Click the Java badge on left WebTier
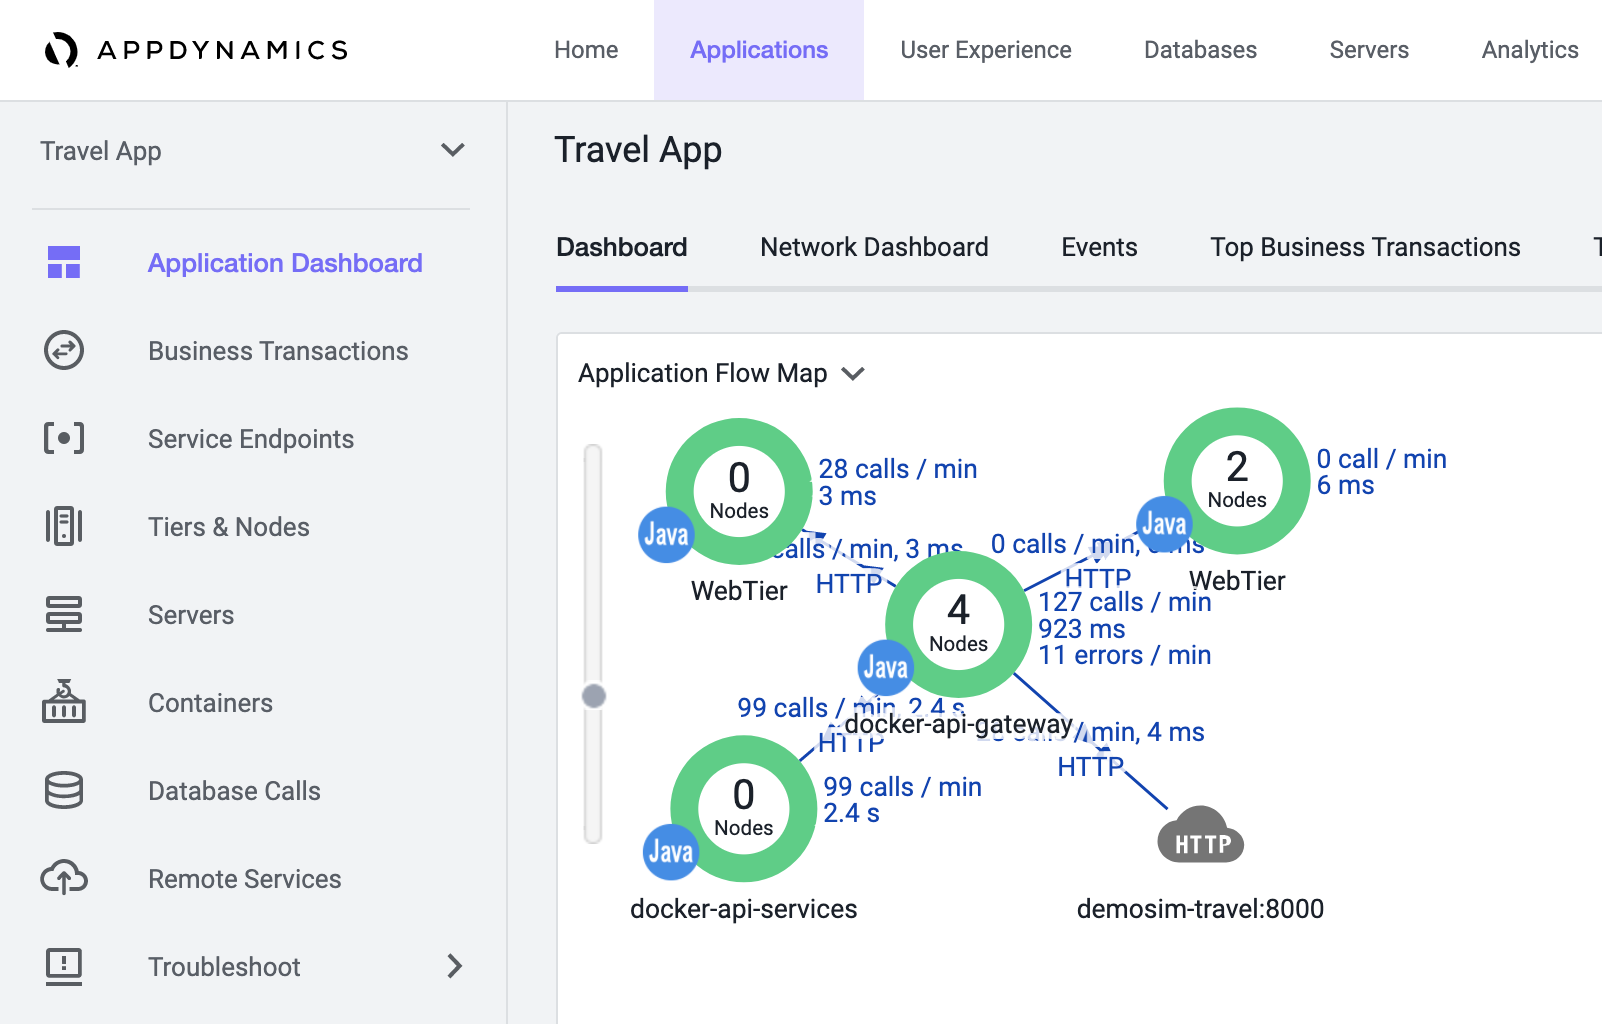The height and width of the screenshot is (1024, 1602). tap(666, 534)
